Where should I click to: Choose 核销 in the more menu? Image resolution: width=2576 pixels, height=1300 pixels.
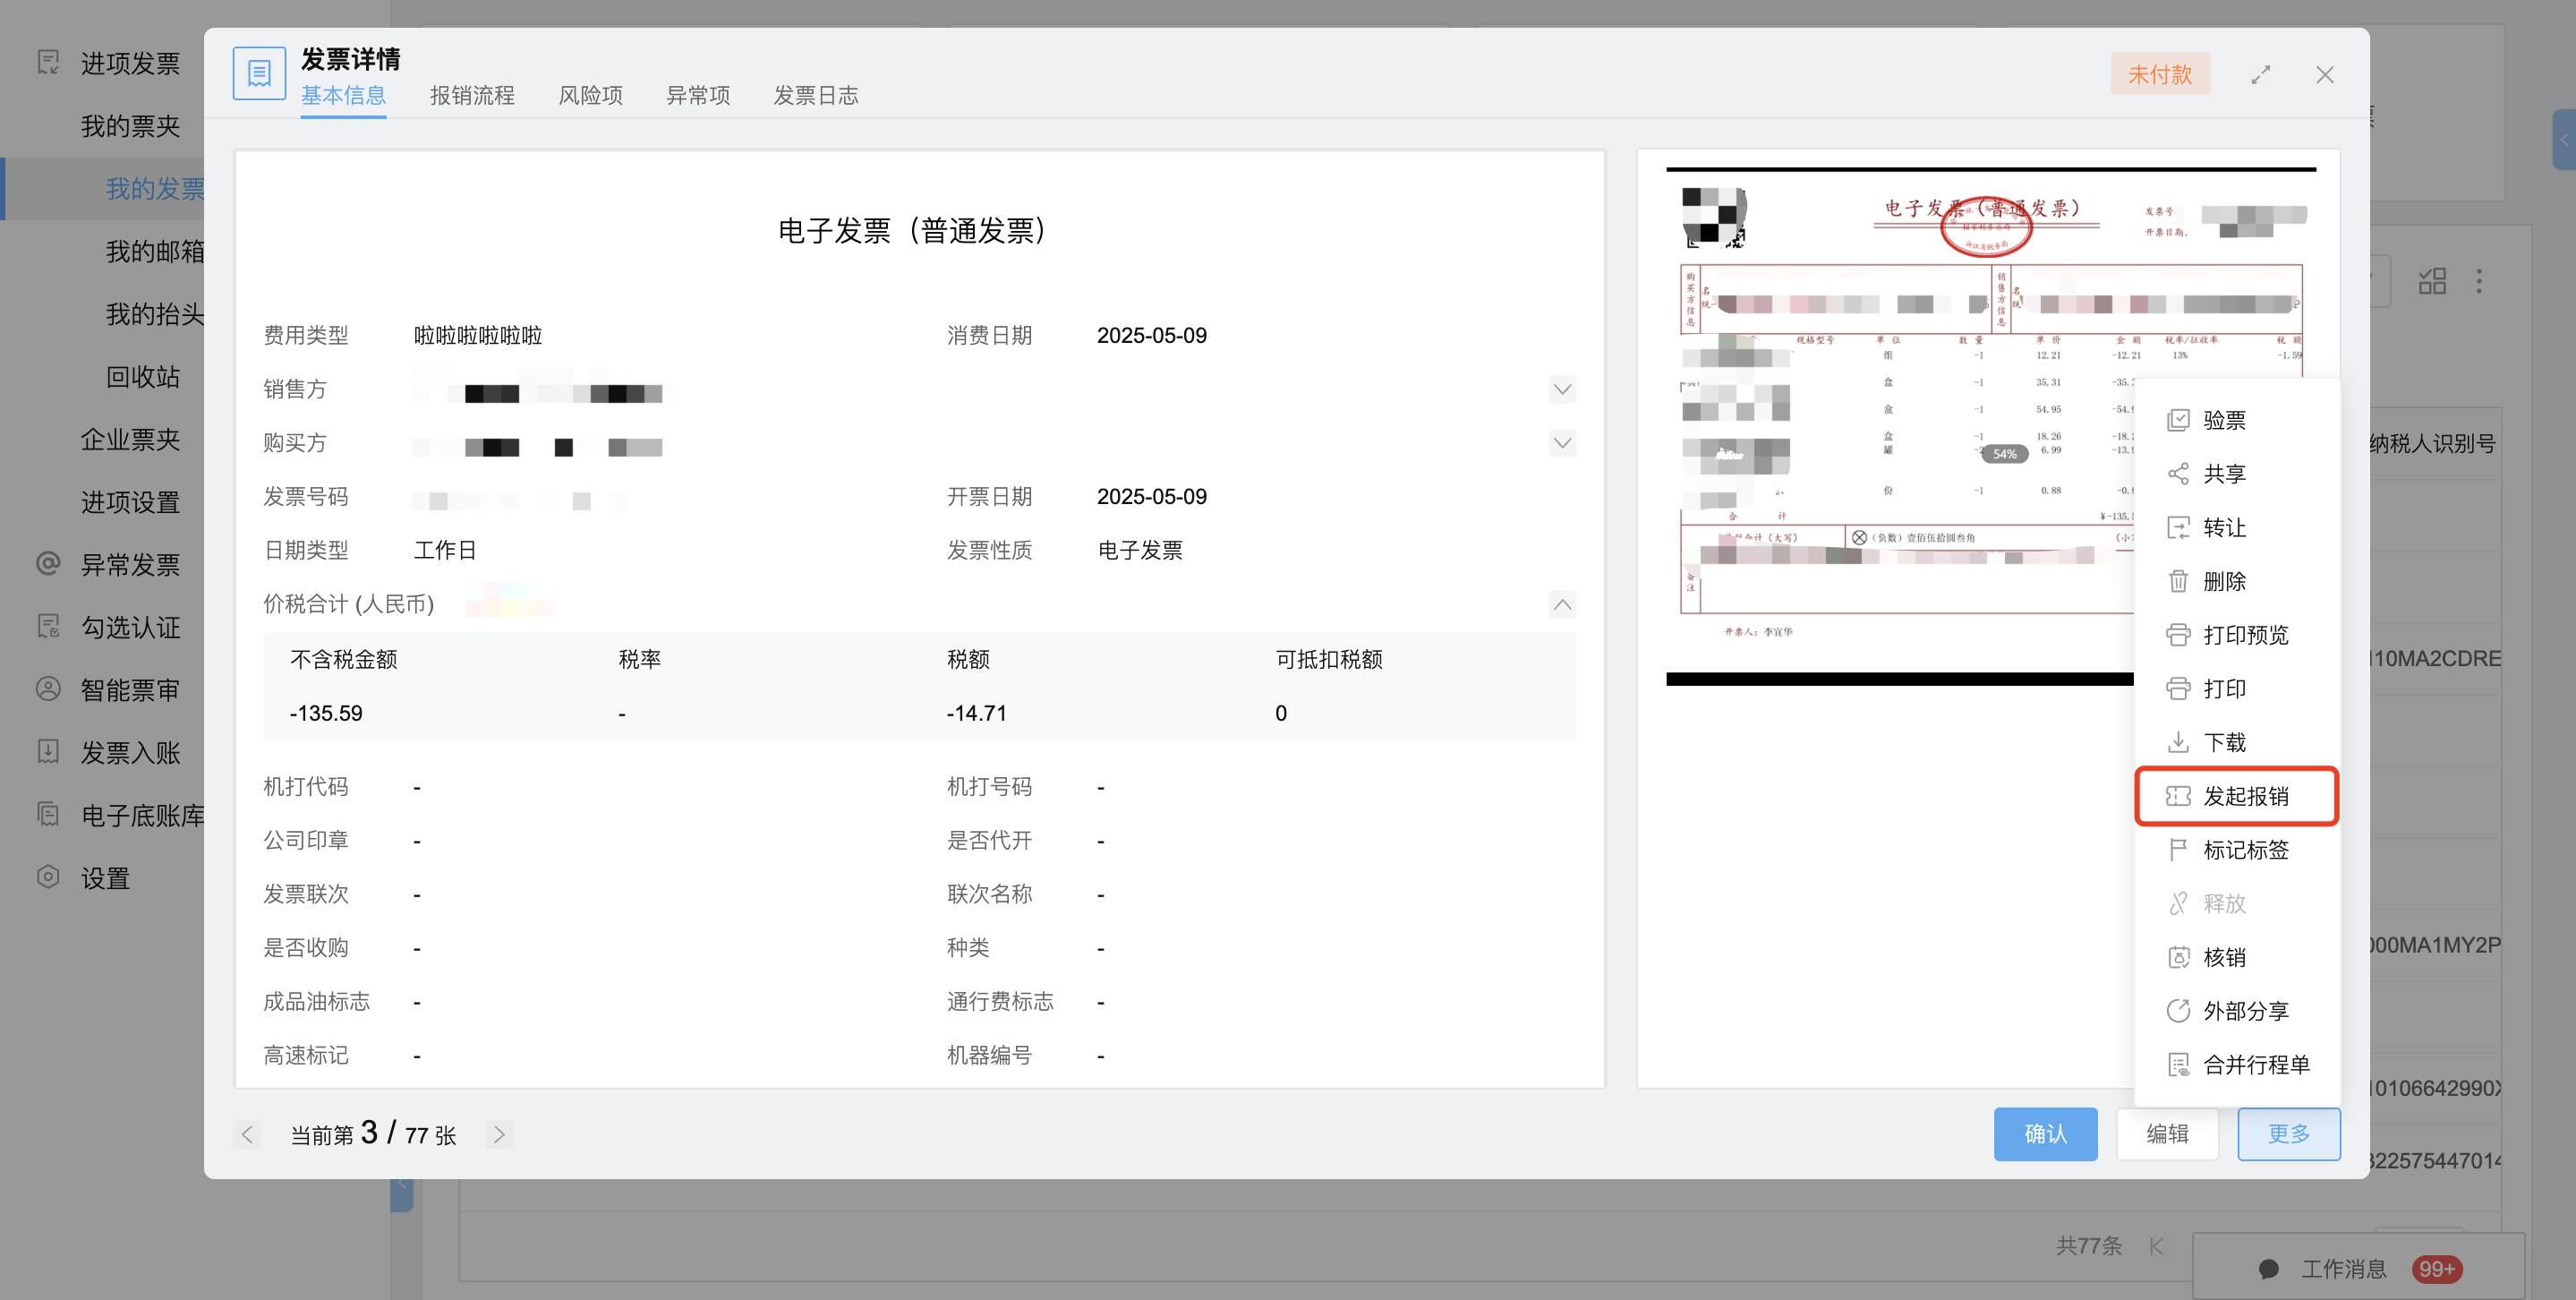click(x=2236, y=958)
